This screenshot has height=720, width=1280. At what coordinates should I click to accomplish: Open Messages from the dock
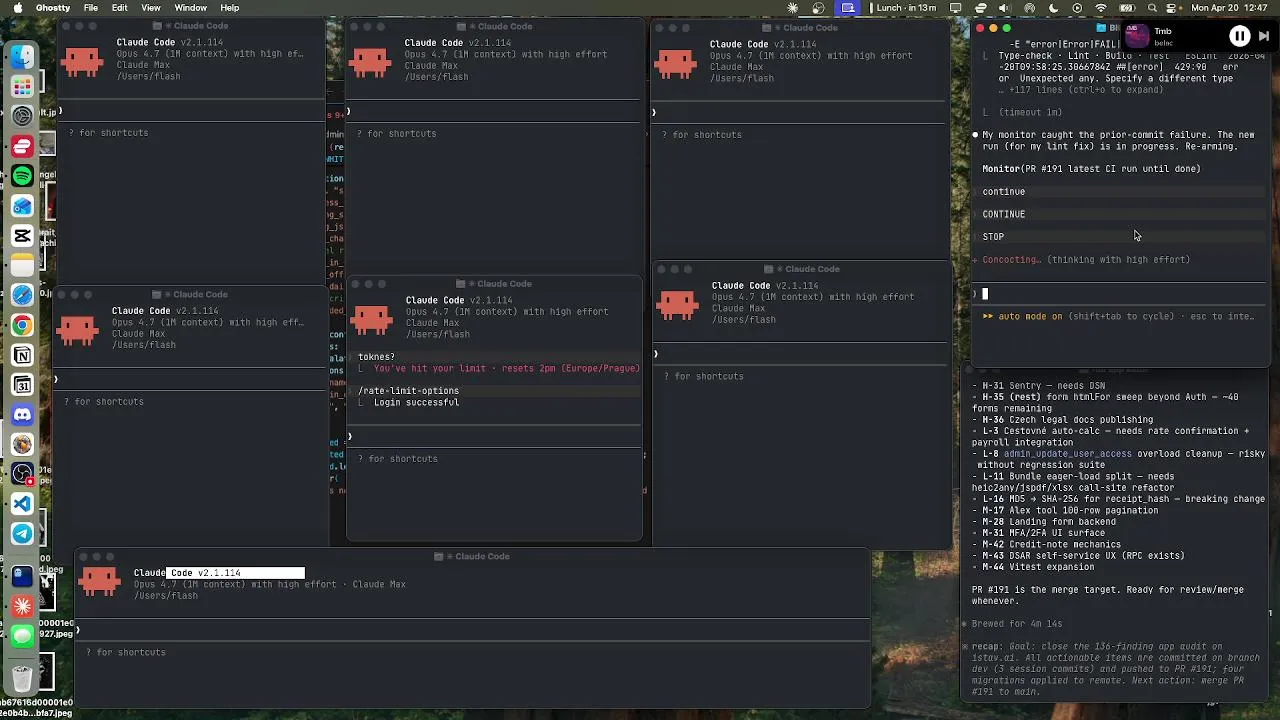(22, 636)
